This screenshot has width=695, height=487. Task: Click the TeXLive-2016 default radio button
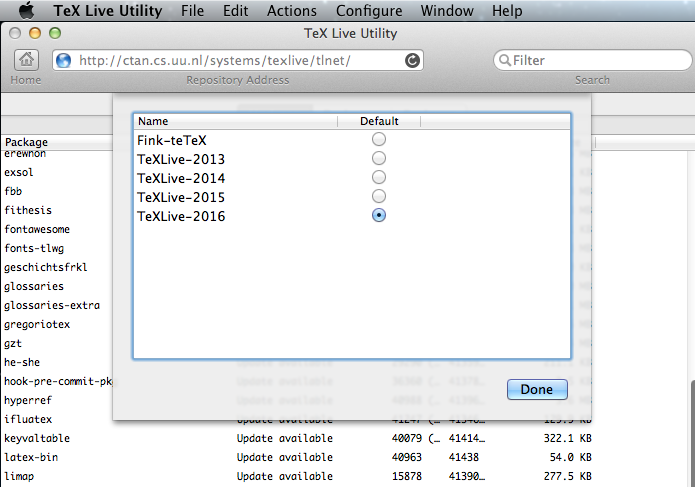click(x=379, y=215)
